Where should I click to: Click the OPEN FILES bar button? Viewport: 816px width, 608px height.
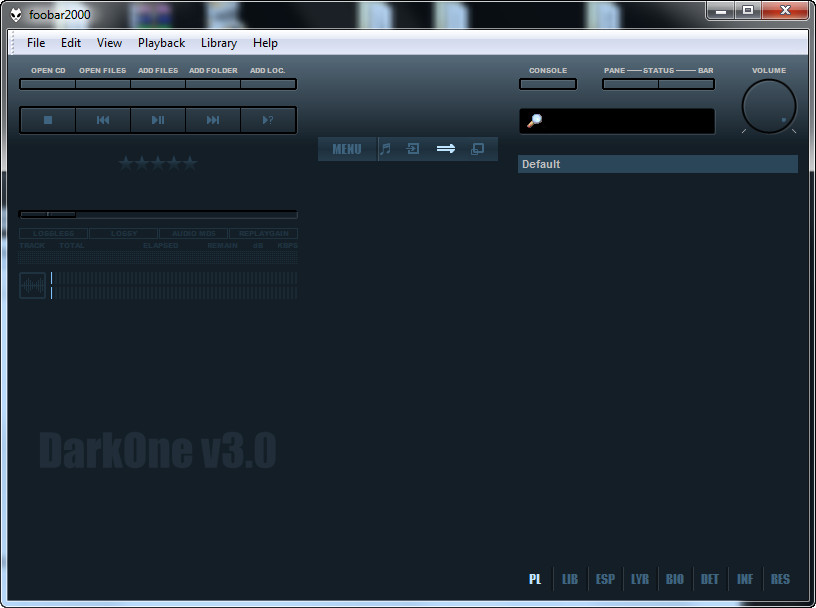103,84
